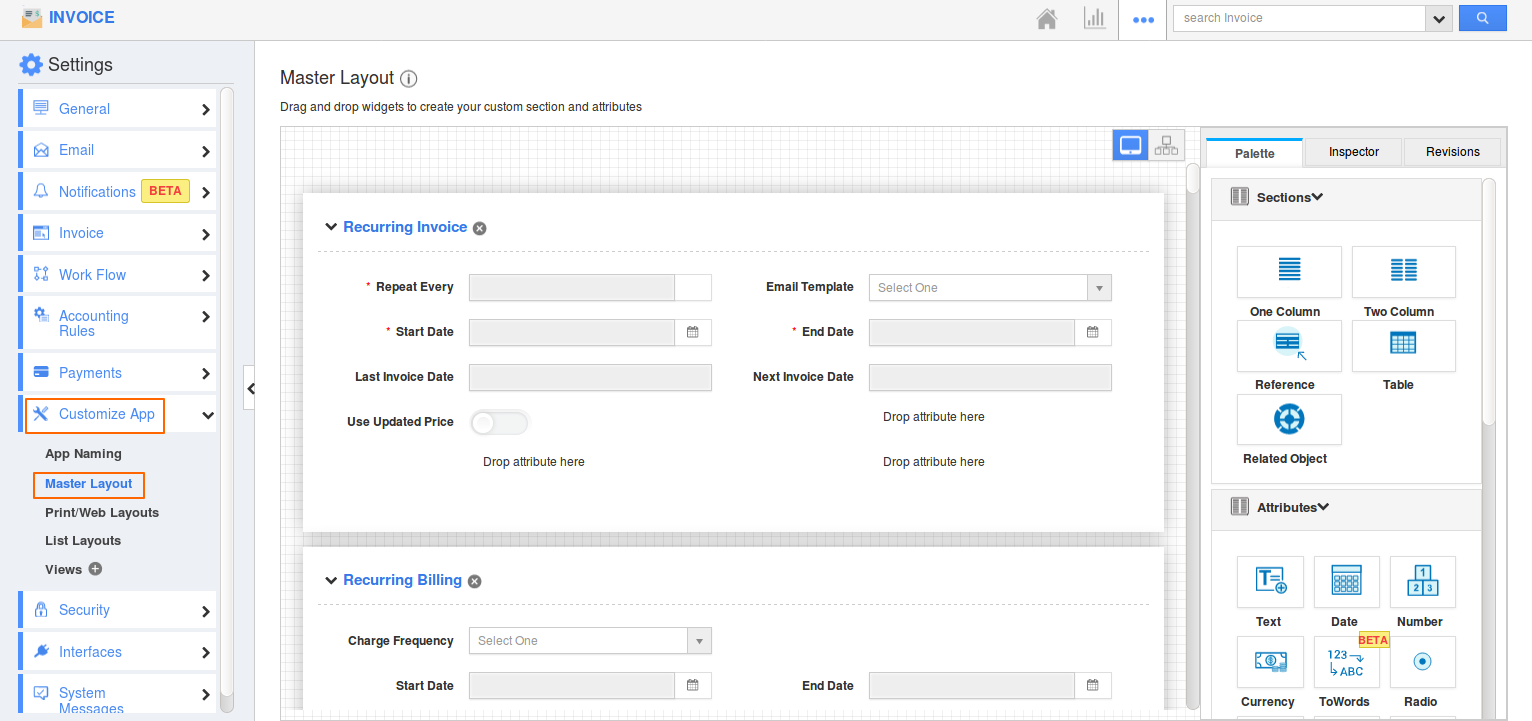The image size is (1532, 721).
Task: Click the Invoice app logo icon
Action: pos(32,17)
